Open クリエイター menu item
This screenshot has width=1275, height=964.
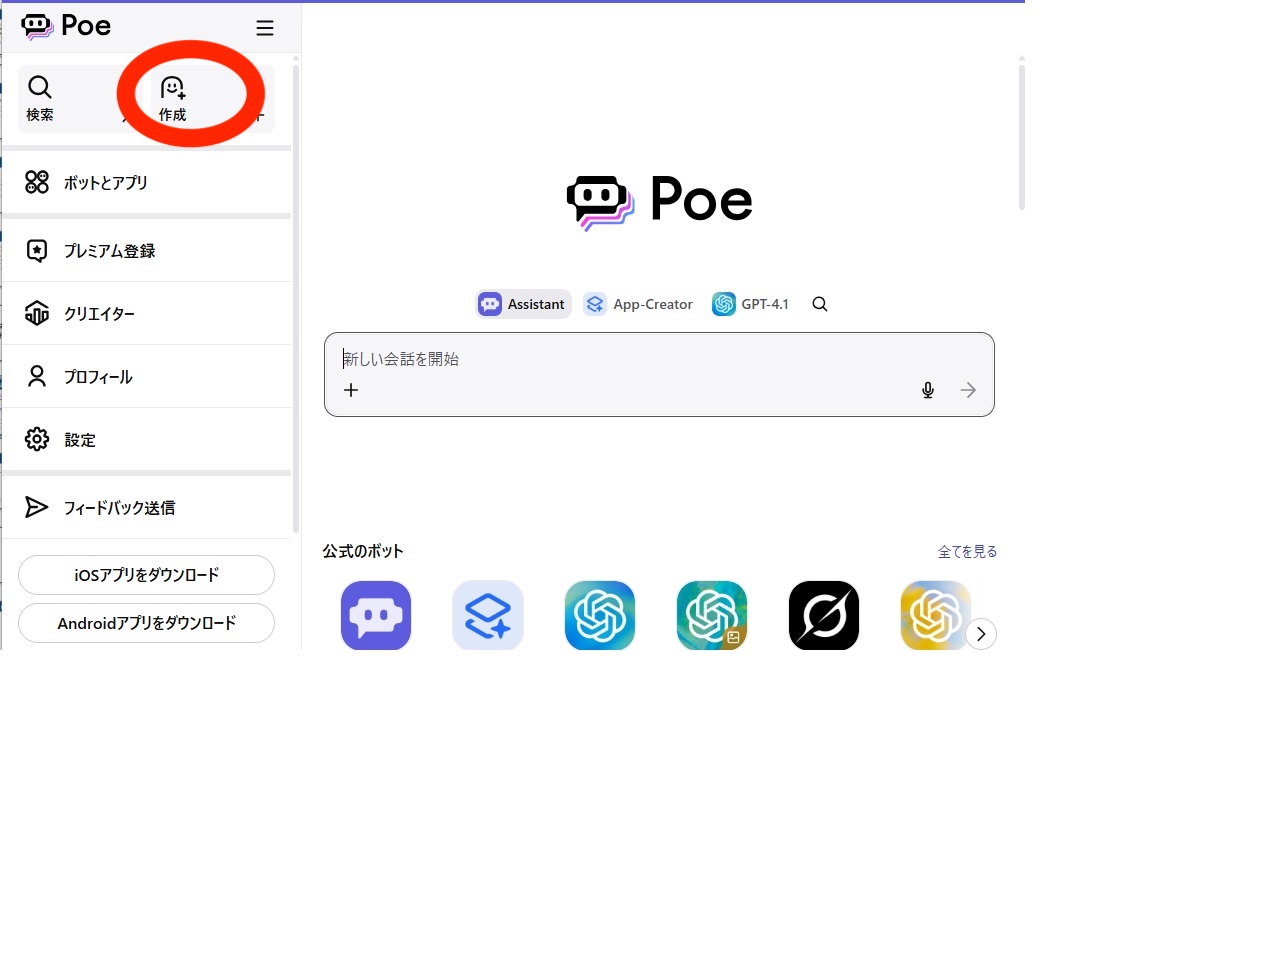[x=147, y=314]
